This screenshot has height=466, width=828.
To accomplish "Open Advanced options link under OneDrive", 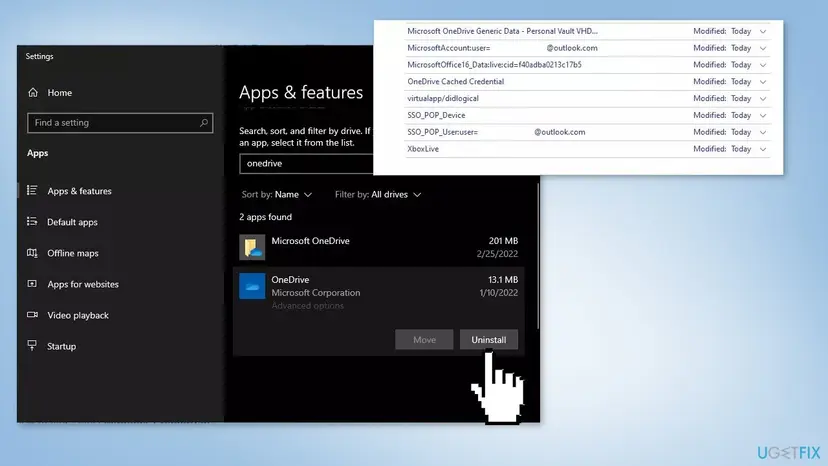I will pyautogui.click(x=307, y=305).
